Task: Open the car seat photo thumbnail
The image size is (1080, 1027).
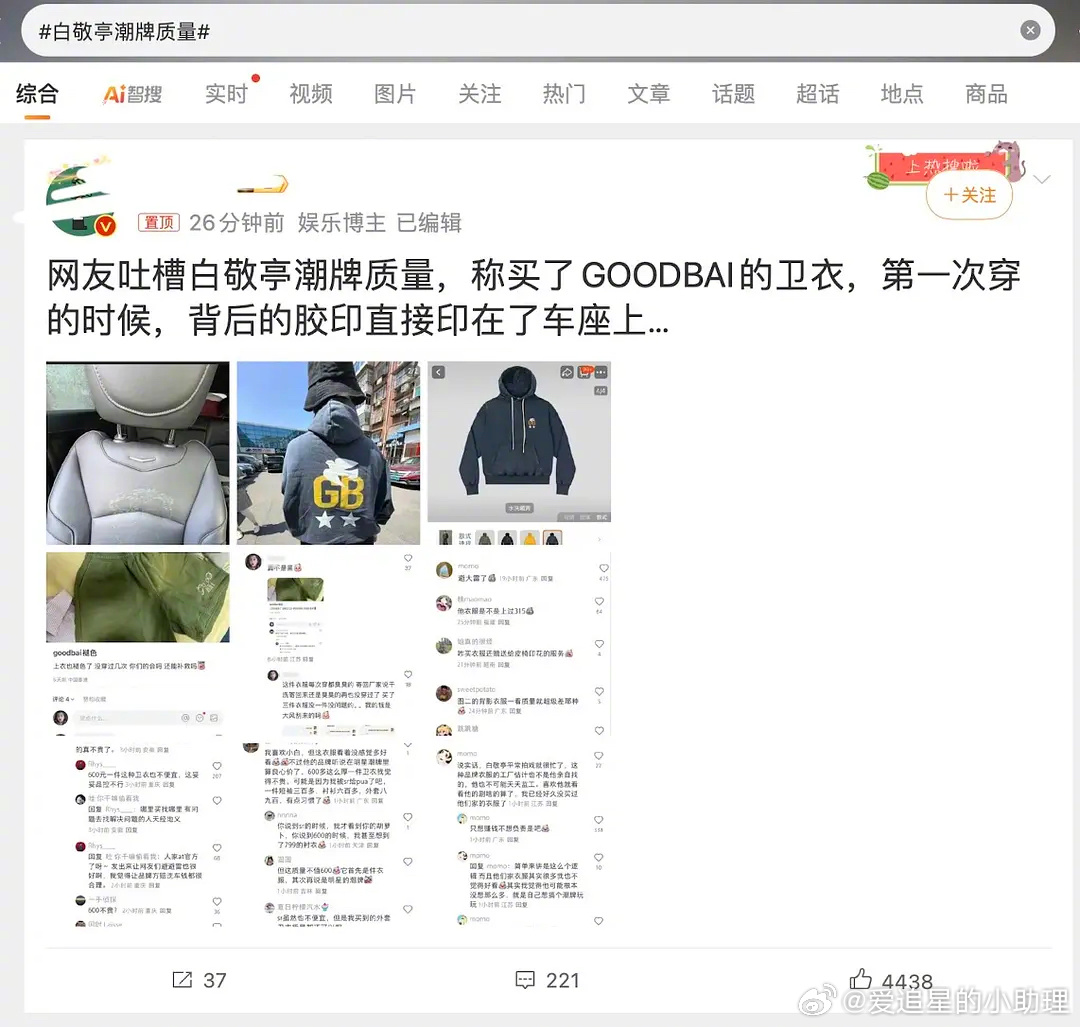Action: coord(138,453)
